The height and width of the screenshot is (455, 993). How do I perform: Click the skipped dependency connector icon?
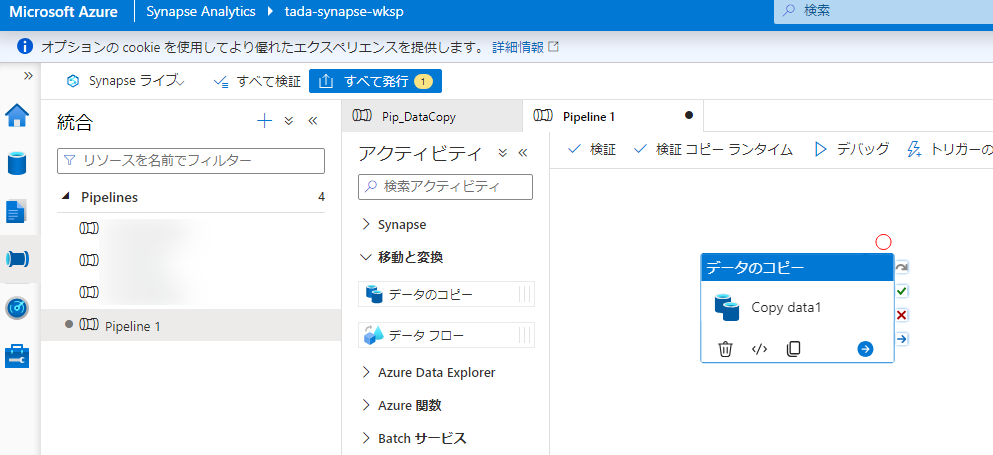(x=902, y=267)
